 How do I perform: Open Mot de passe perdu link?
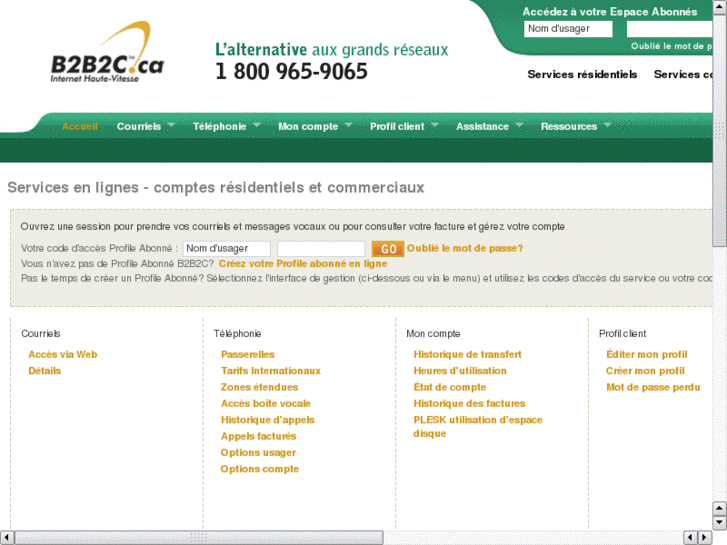[x=653, y=387]
